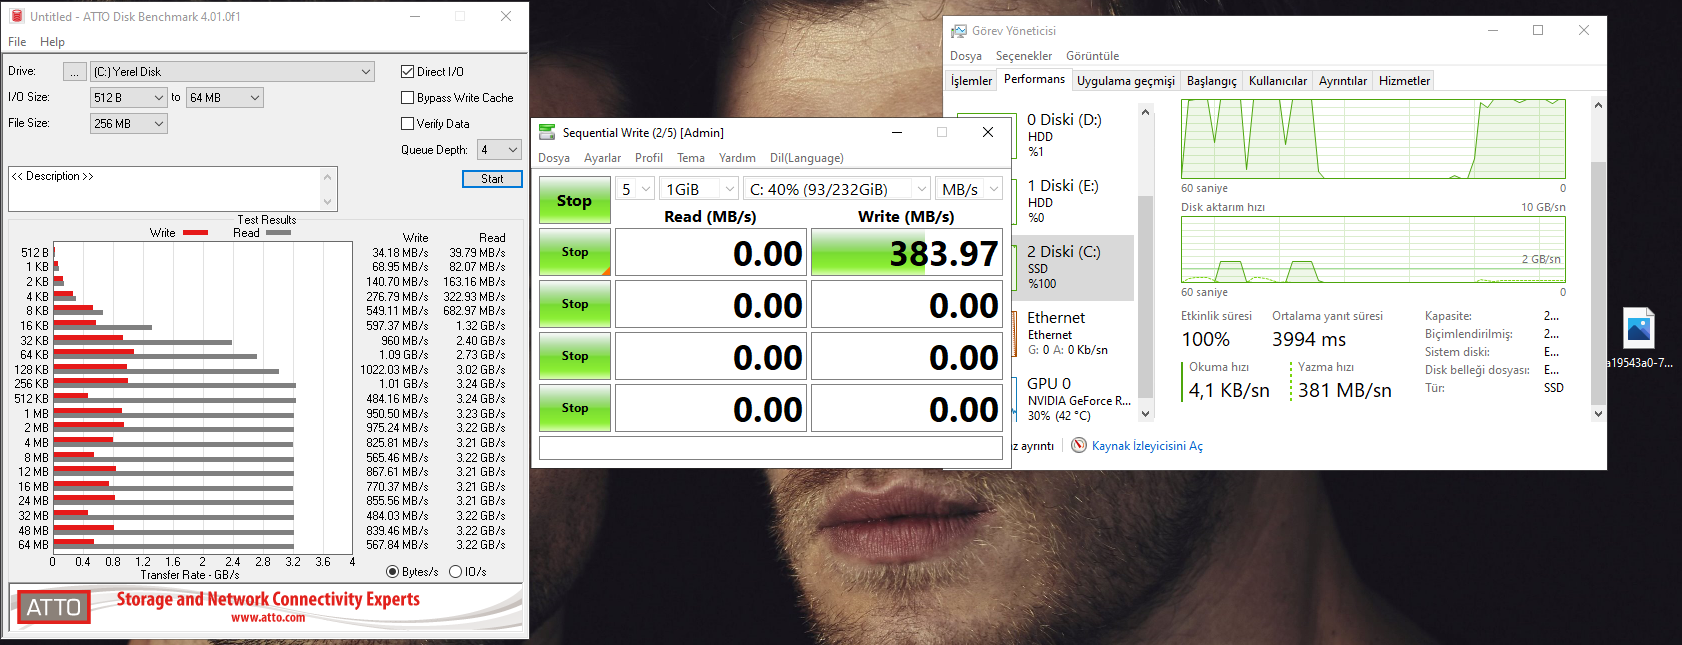Switch to the Hizmetler tab
The width and height of the screenshot is (1682, 645).
[x=1404, y=81]
